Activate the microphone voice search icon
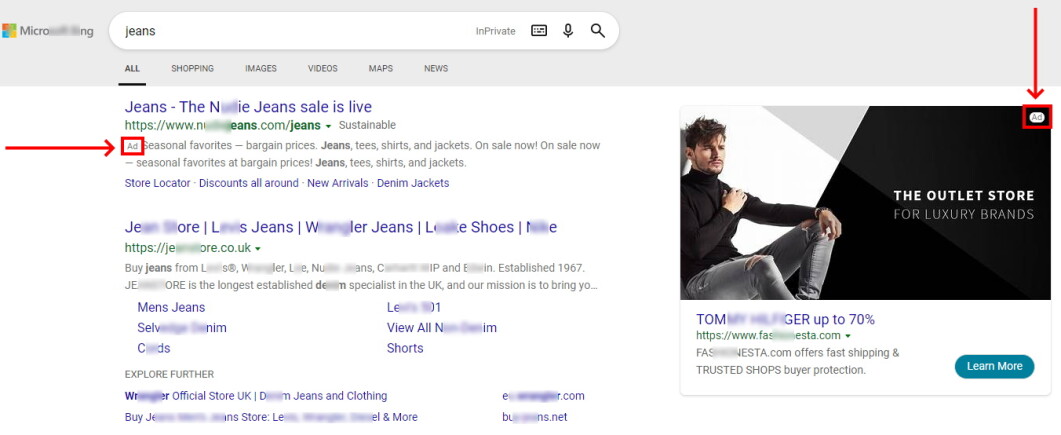The image size is (1061, 435). tap(568, 30)
